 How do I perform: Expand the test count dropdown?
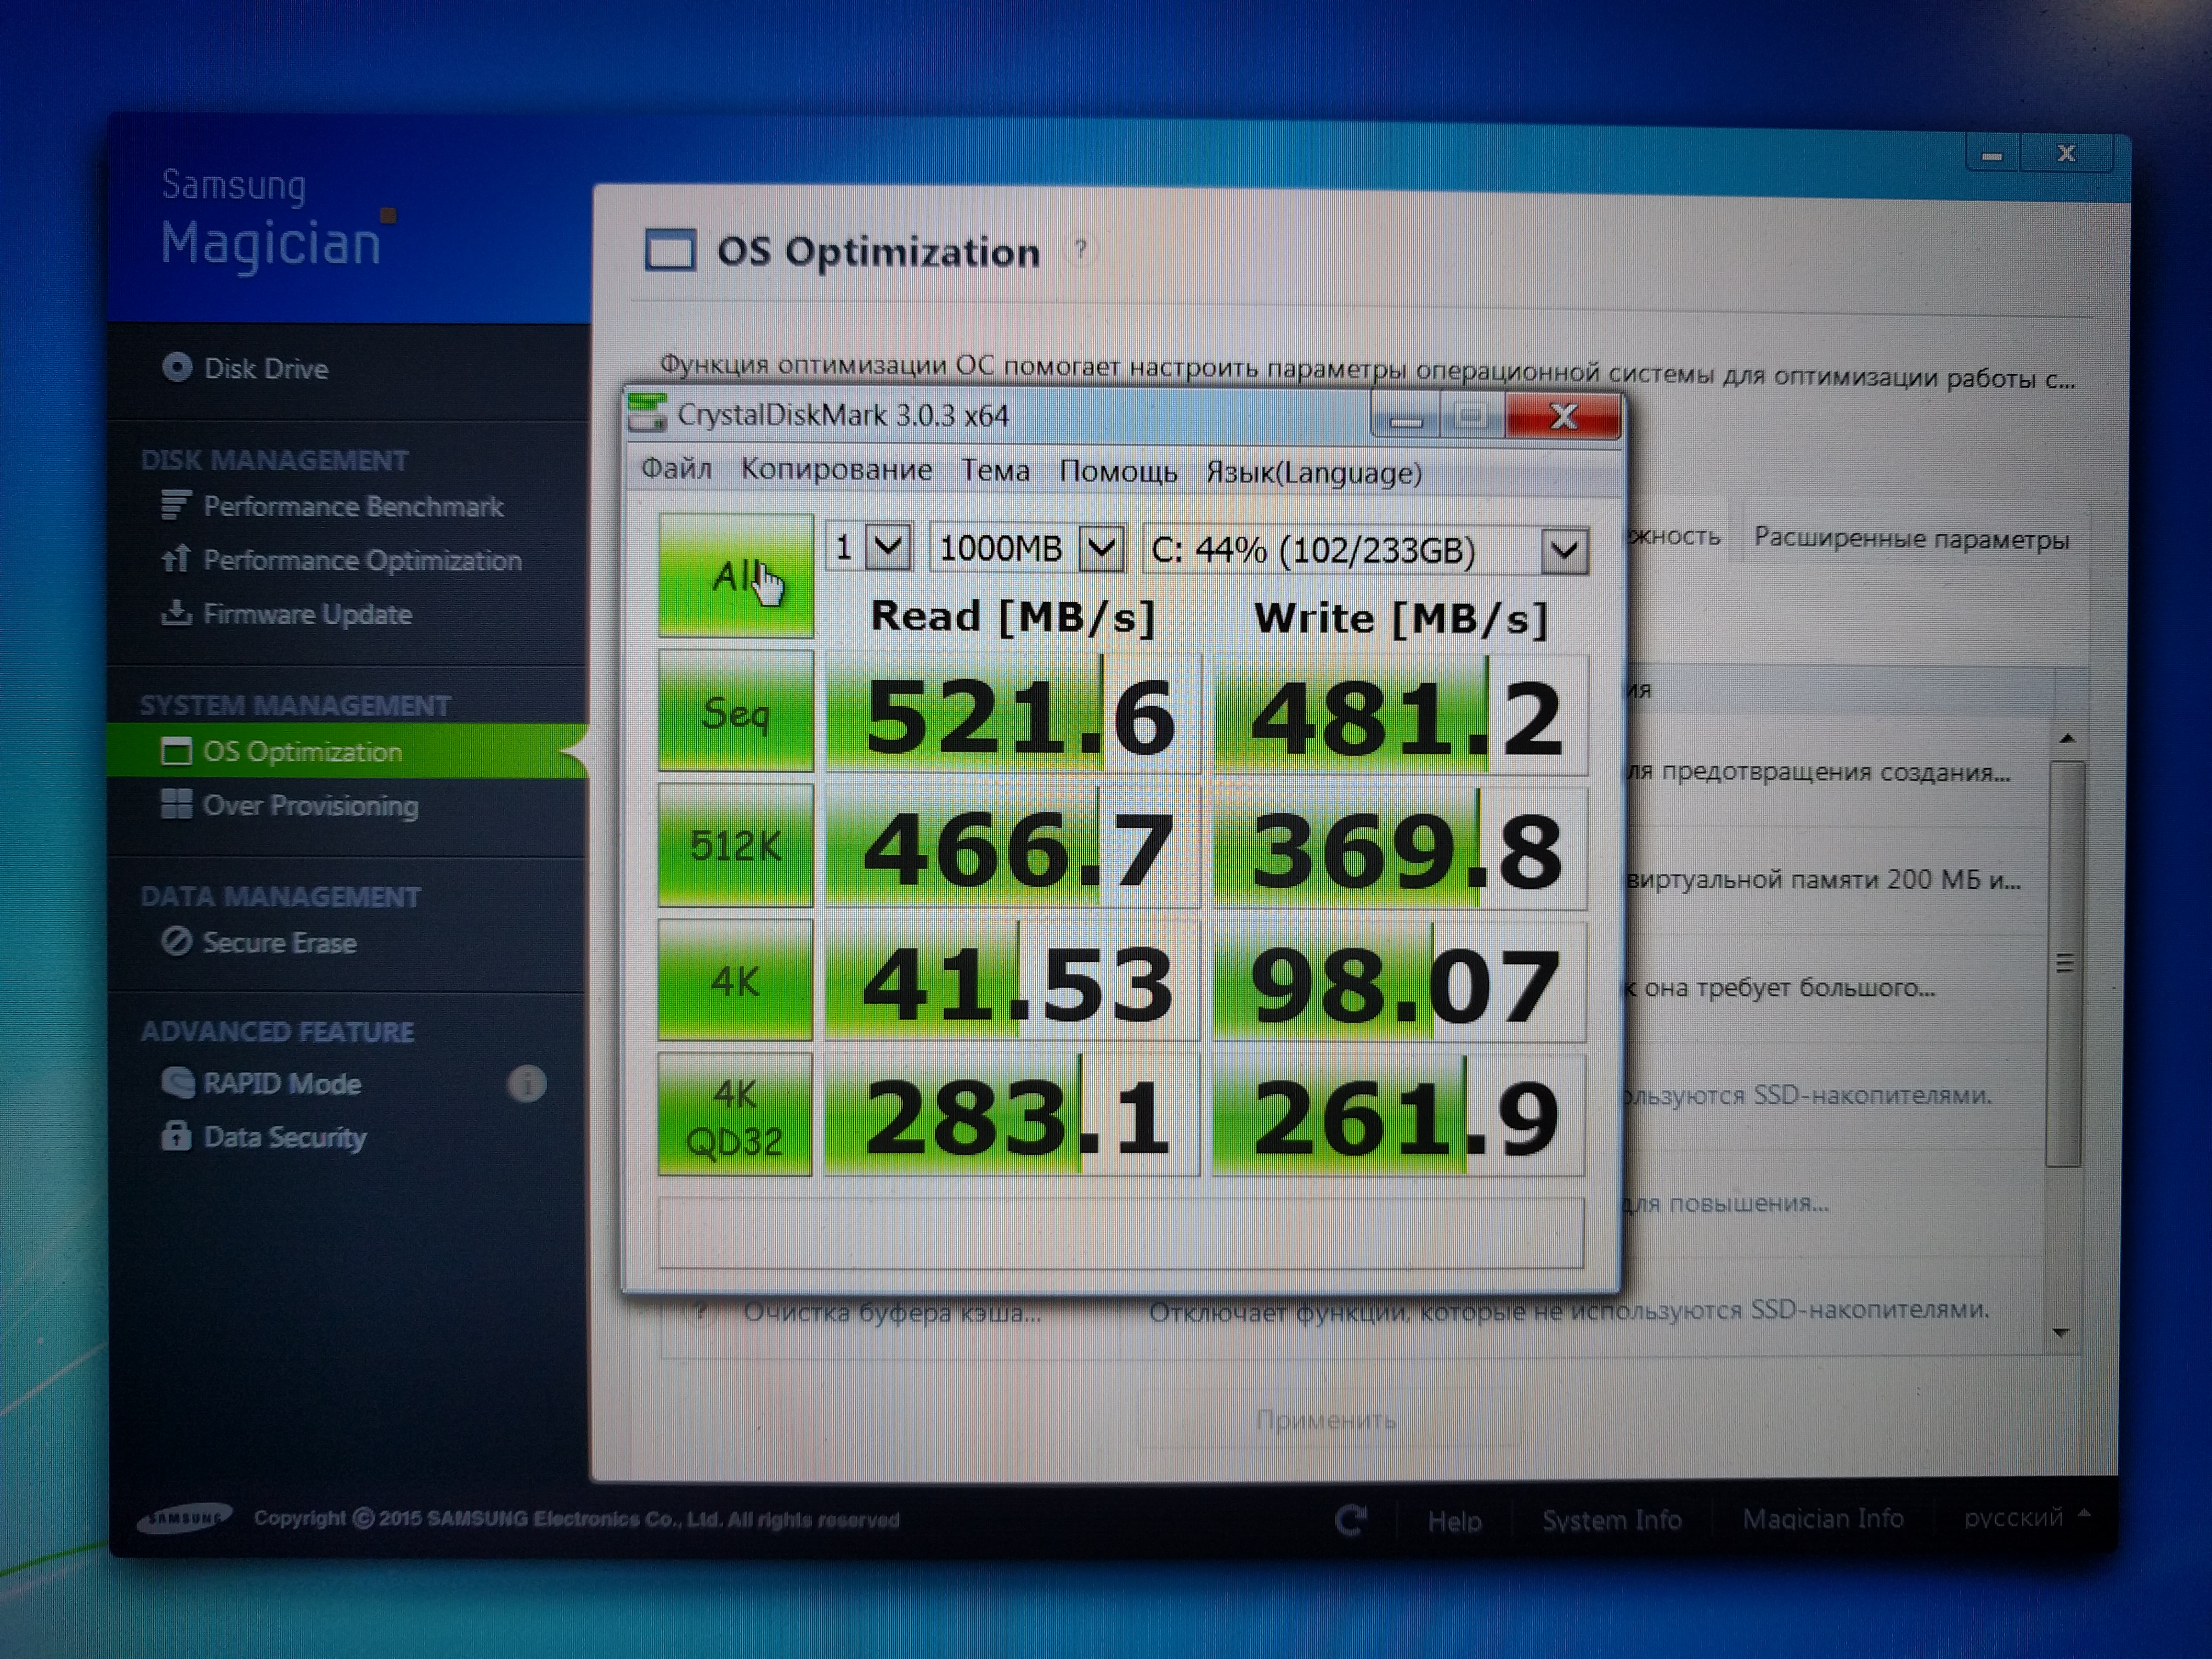click(888, 548)
